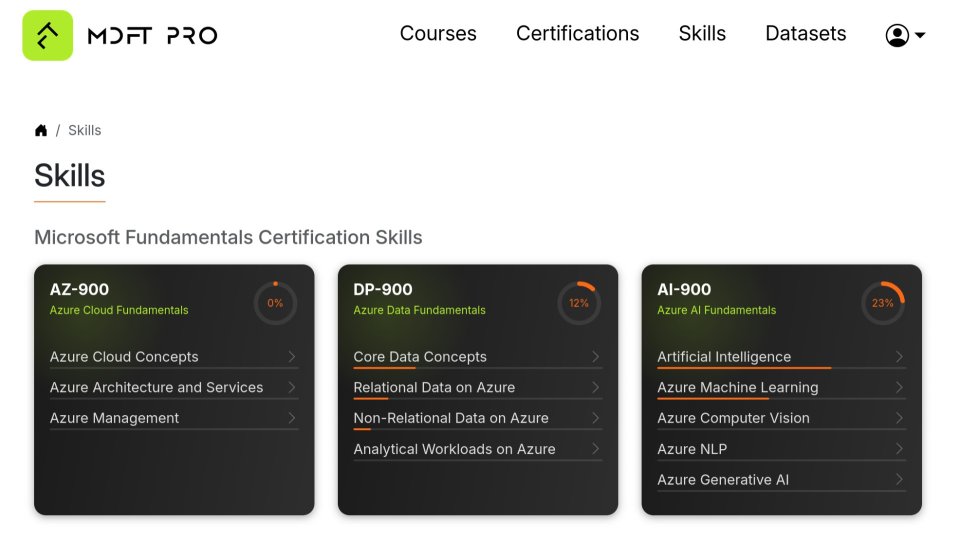Click Microsoft Fundamentals Certification Skills heading
The width and height of the screenshot is (960, 560).
[228, 237]
